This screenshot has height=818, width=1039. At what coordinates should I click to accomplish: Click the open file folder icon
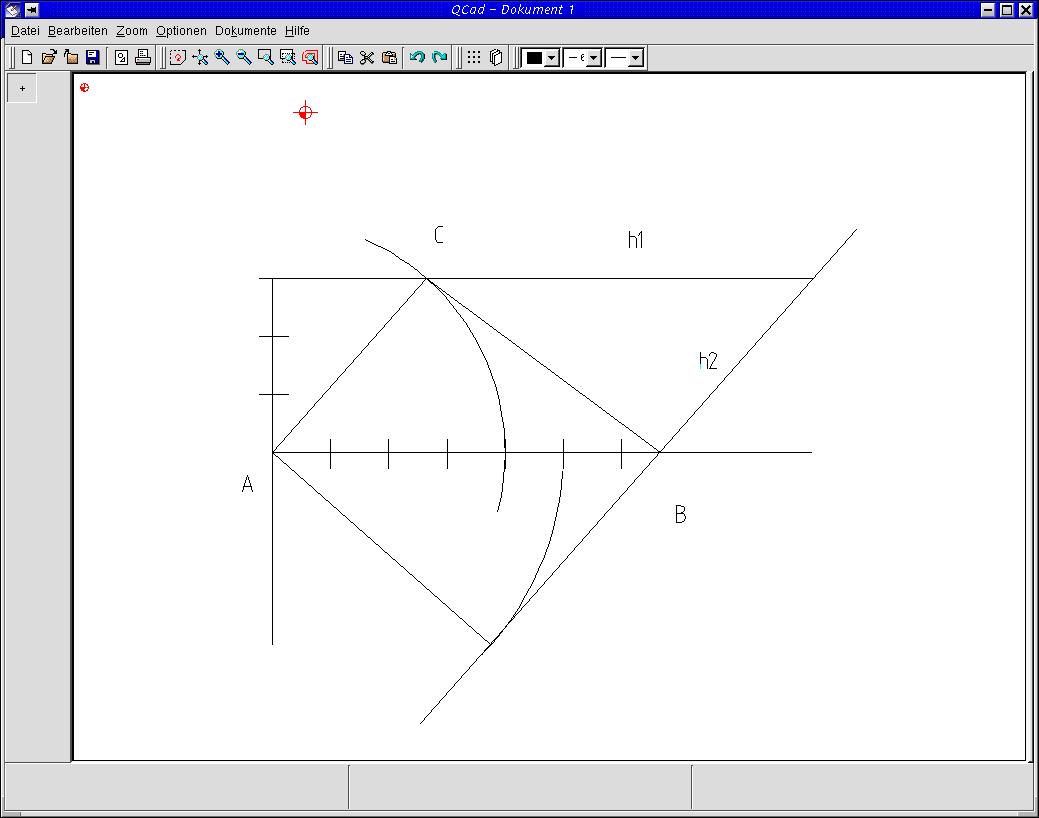[x=49, y=58]
